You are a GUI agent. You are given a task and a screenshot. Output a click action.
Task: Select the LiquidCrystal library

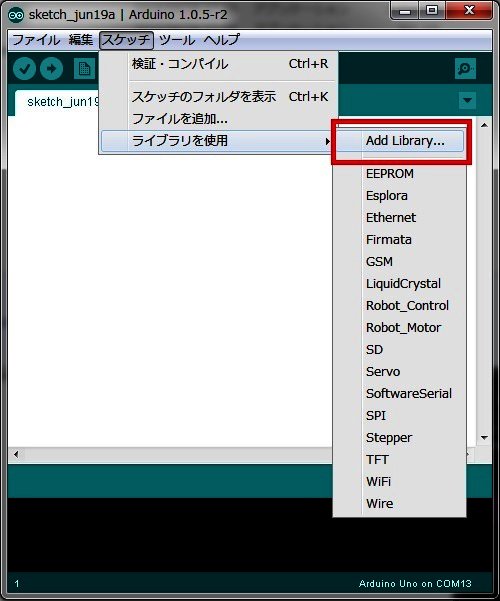click(400, 284)
